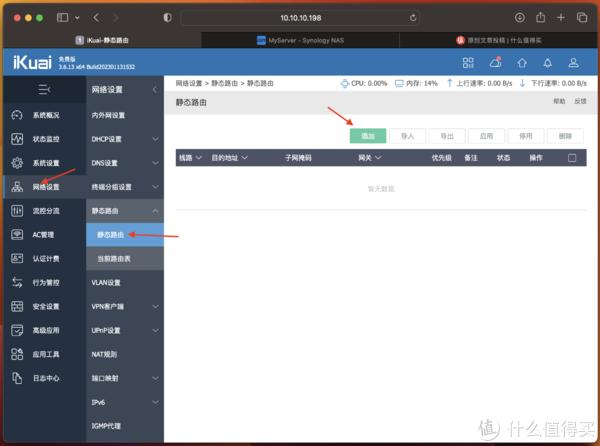Click the 导入 button
Screen dimensions: 600x446
pyautogui.click(x=407, y=135)
